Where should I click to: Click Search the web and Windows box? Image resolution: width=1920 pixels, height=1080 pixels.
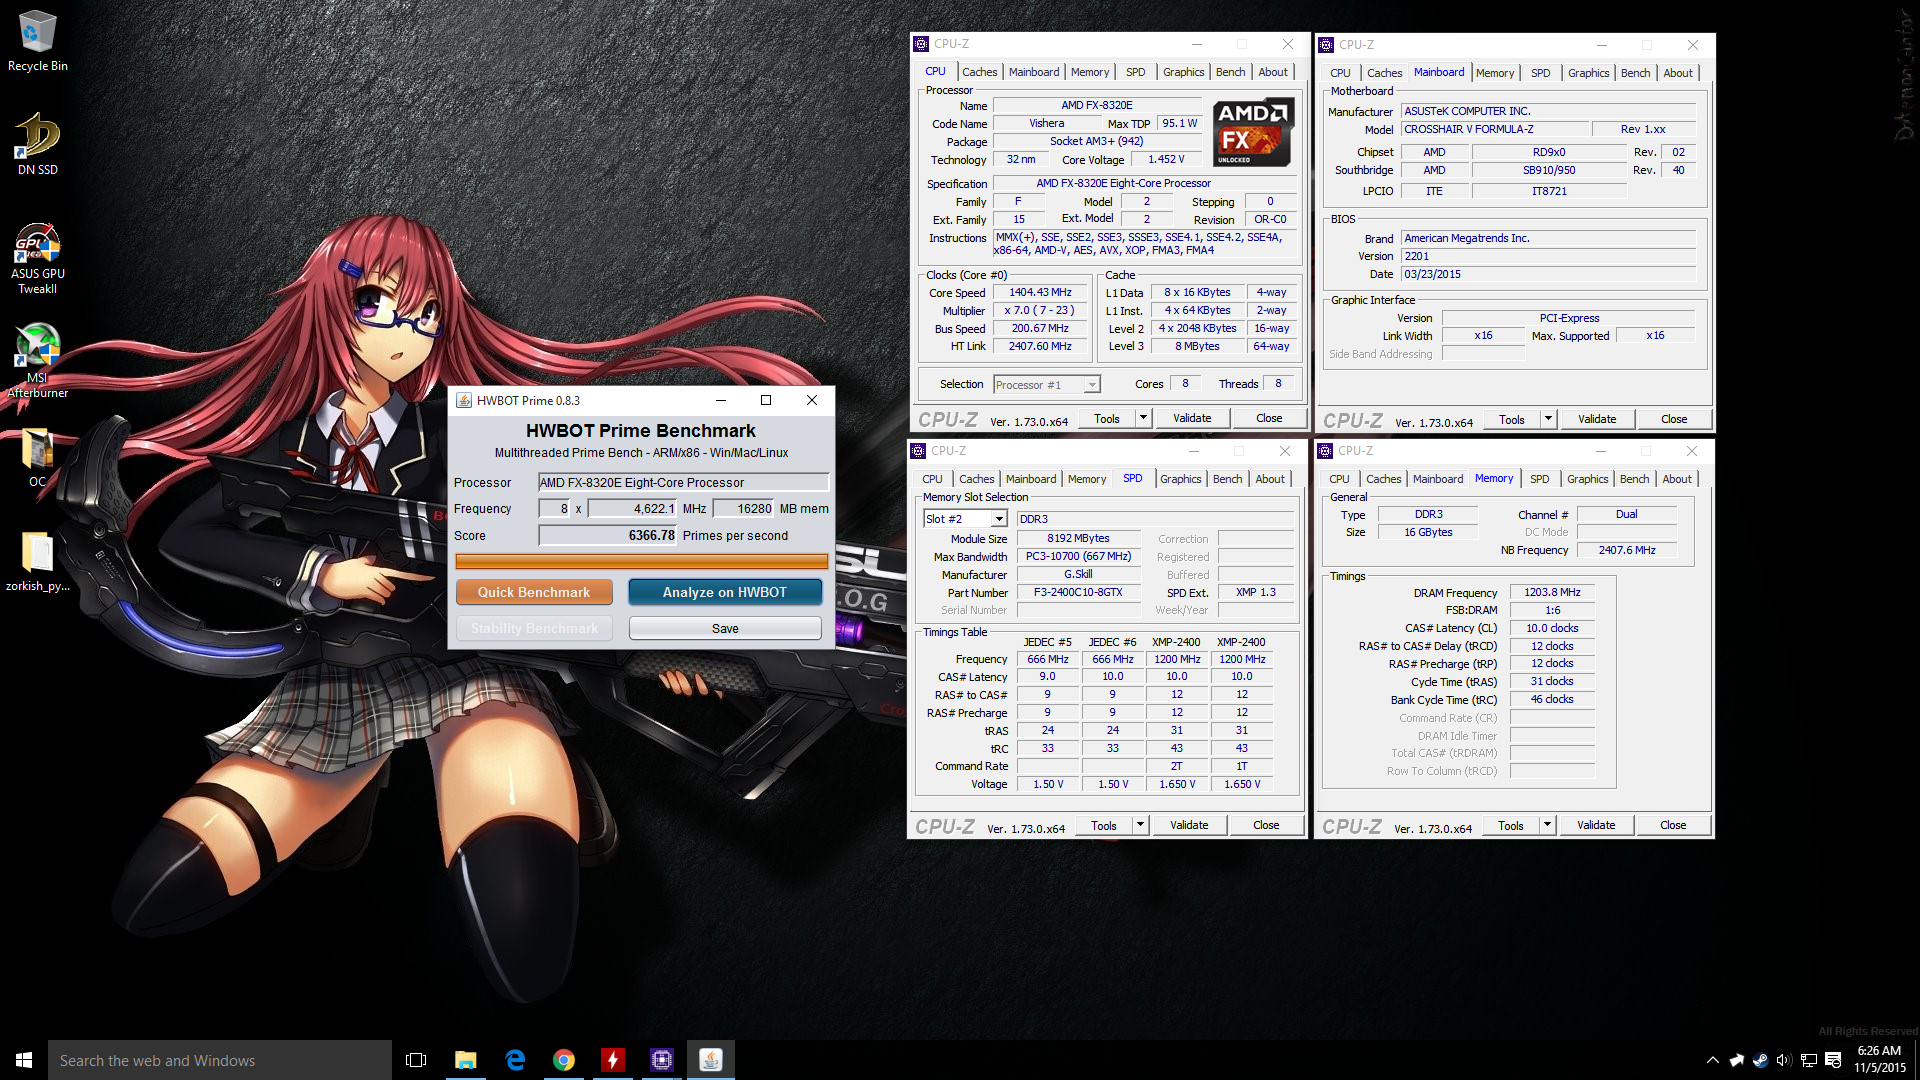220,1060
